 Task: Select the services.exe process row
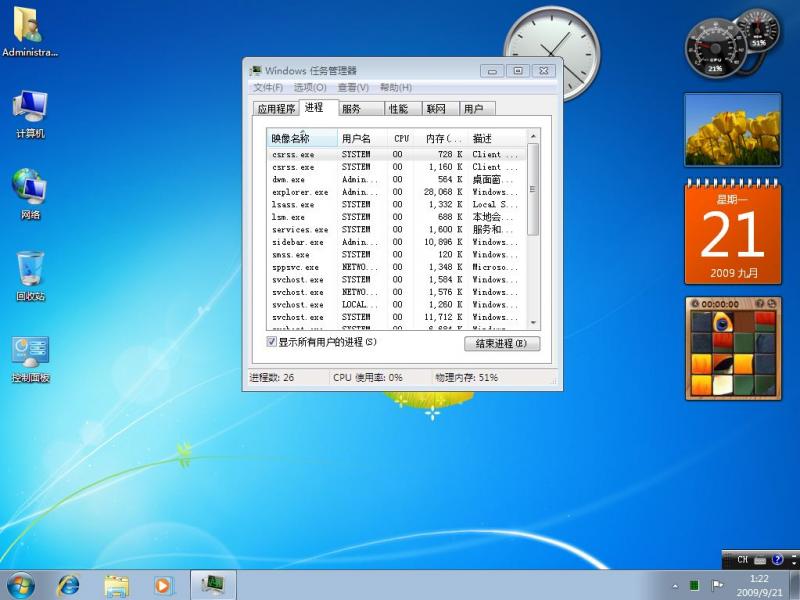[x=396, y=230]
